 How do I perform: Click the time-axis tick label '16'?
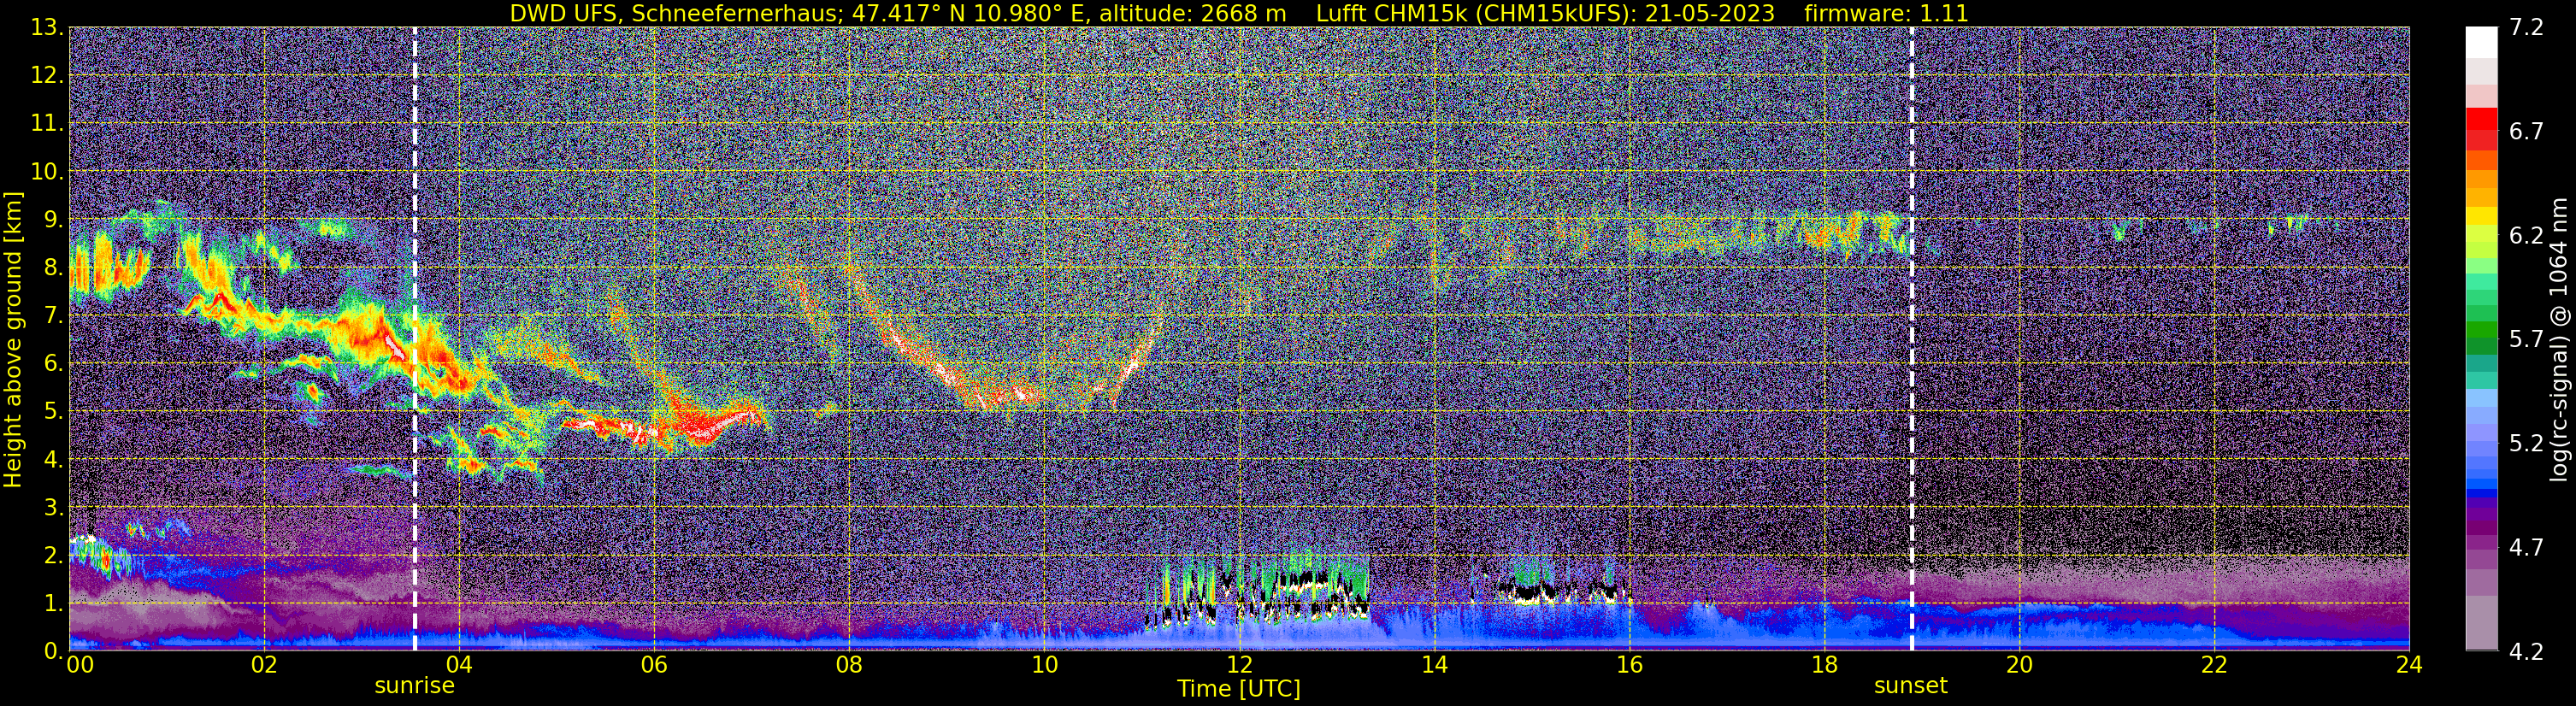1629,665
